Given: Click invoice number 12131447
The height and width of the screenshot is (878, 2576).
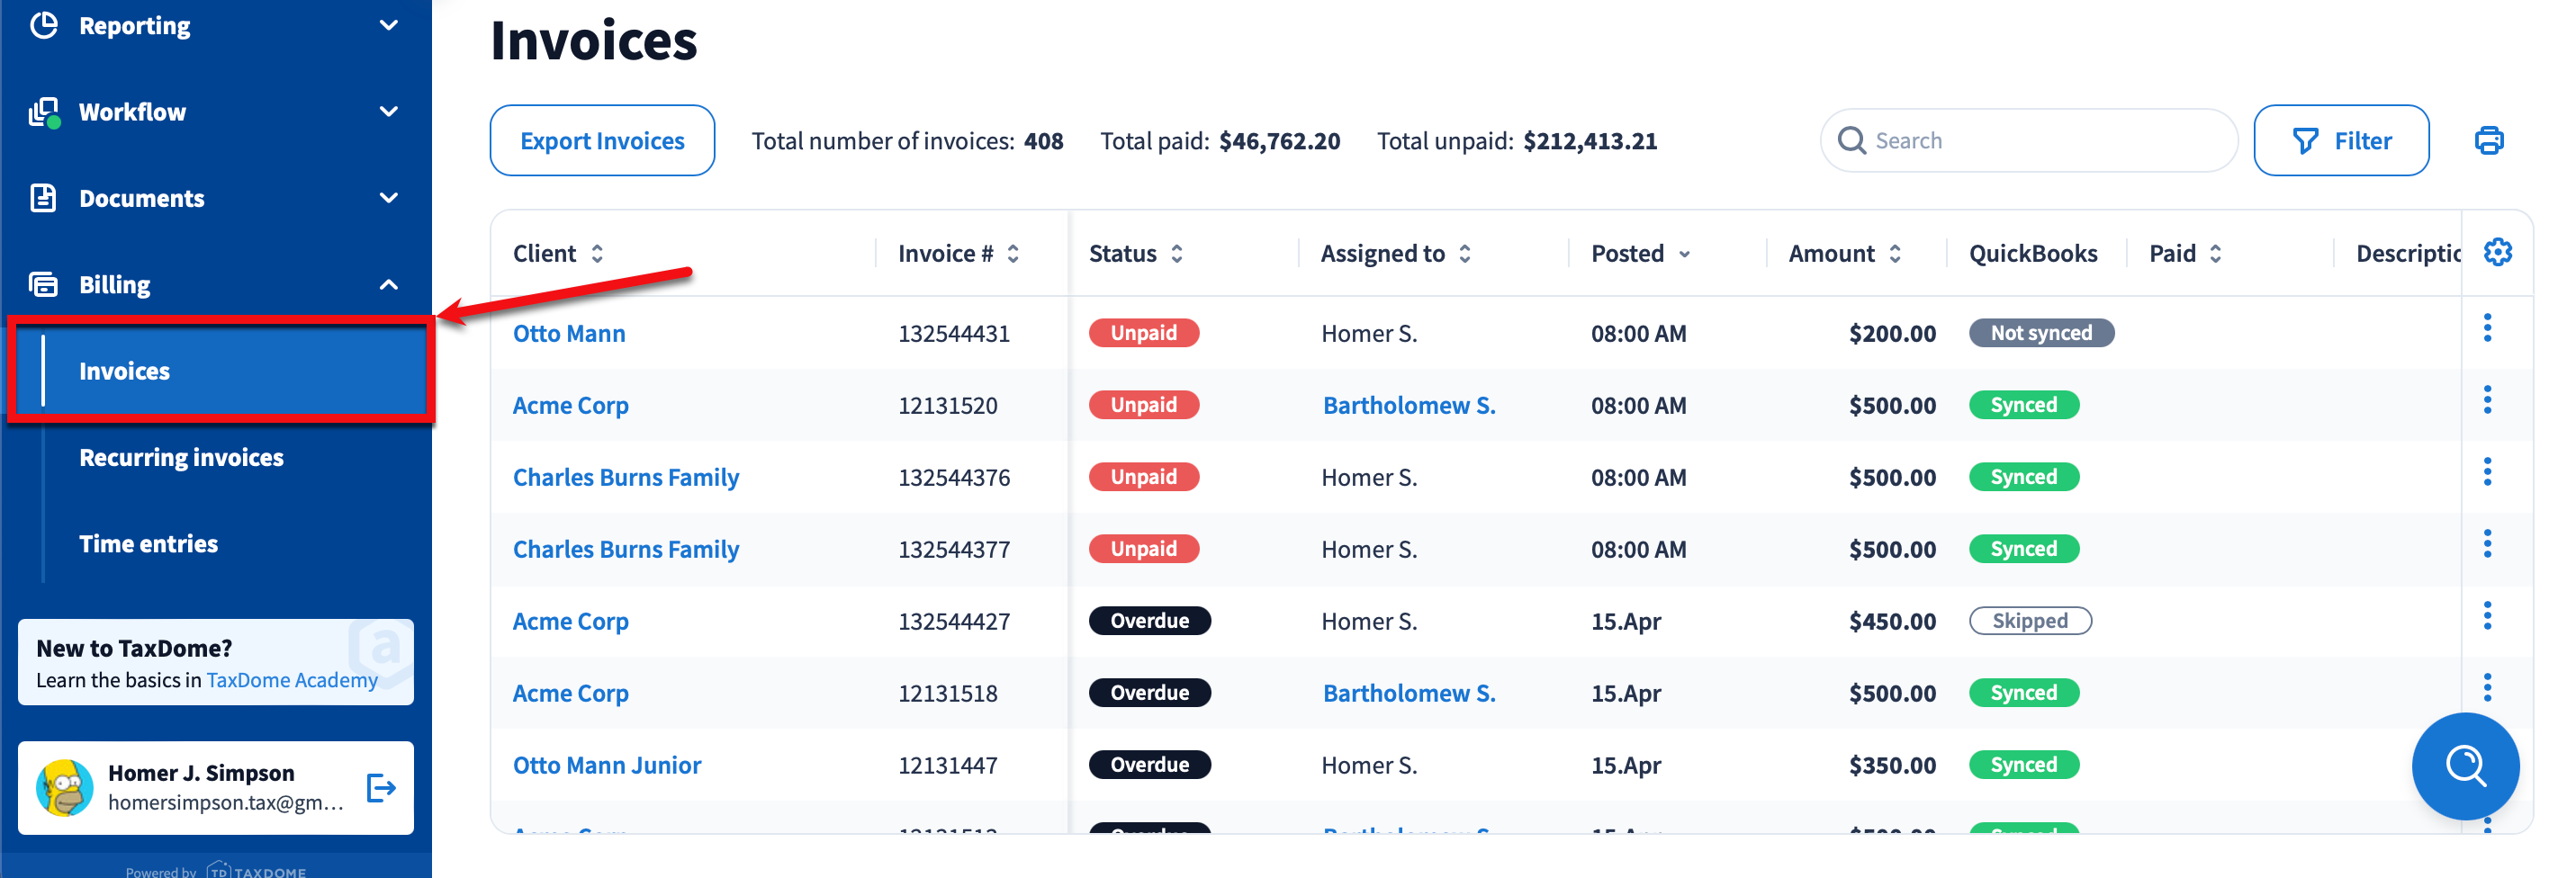Looking at the screenshot, I should tap(947, 766).
